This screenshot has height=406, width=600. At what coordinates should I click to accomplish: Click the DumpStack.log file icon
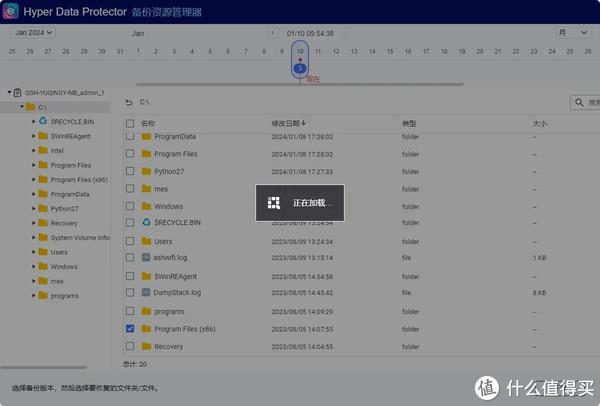click(x=146, y=292)
